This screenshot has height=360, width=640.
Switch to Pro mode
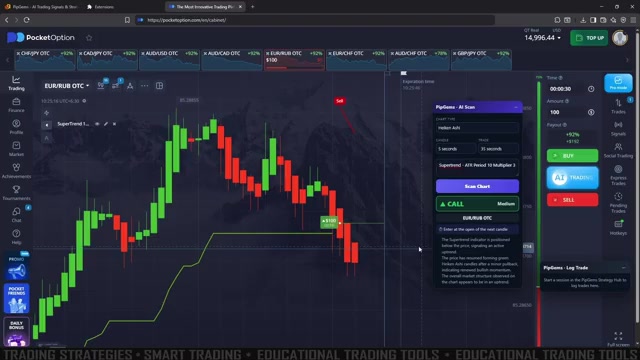tap(618, 83)
